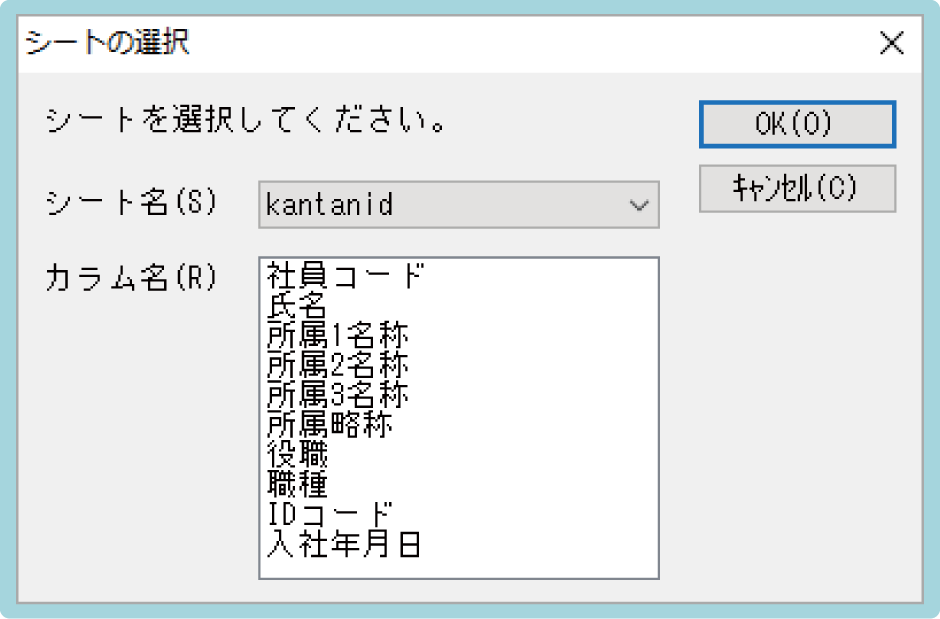Click the OK(O) button
Image resolution: width=940 pixels, height=619 pixels.
(x=797, y=125)
